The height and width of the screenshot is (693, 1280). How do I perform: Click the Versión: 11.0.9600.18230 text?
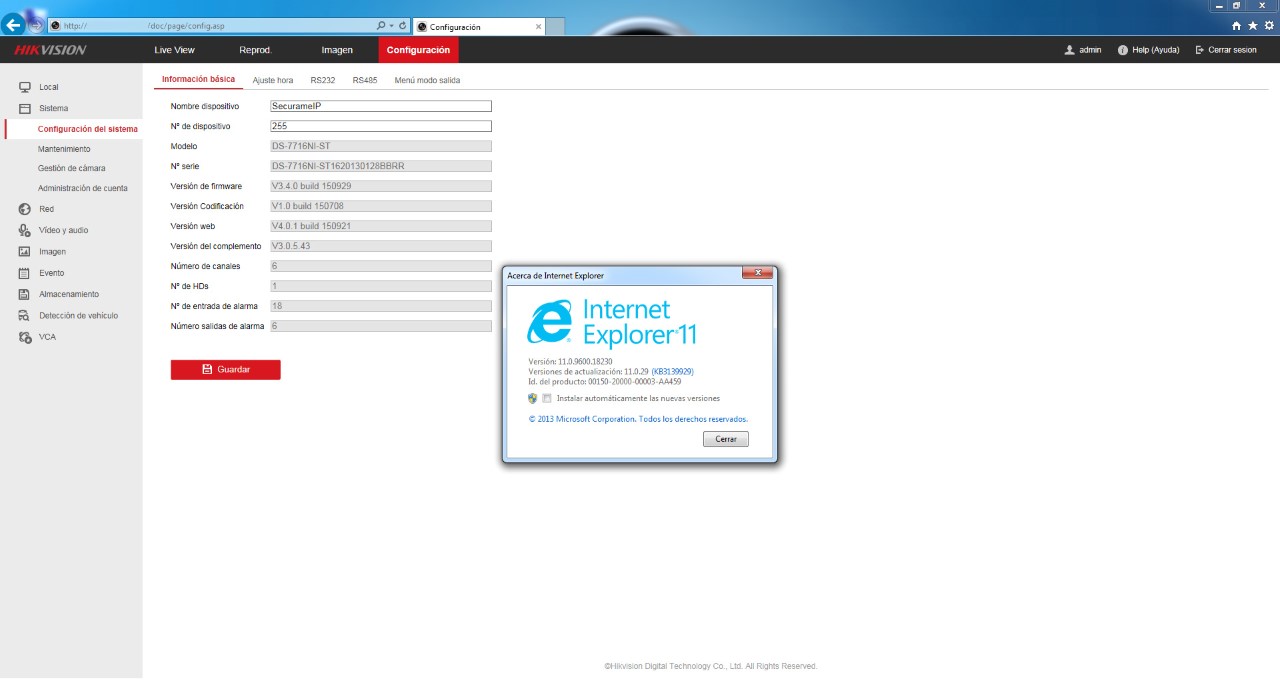(x=570, y=360)
